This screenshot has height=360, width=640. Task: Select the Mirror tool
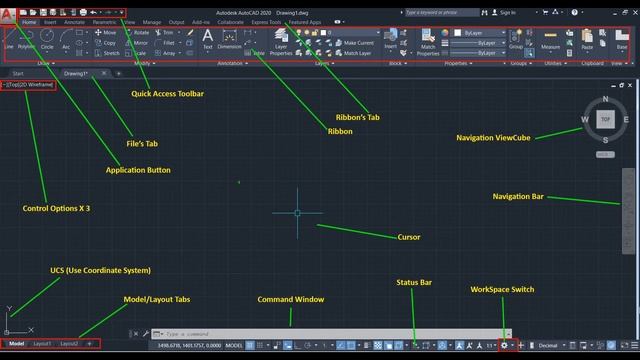coord(137,43)
